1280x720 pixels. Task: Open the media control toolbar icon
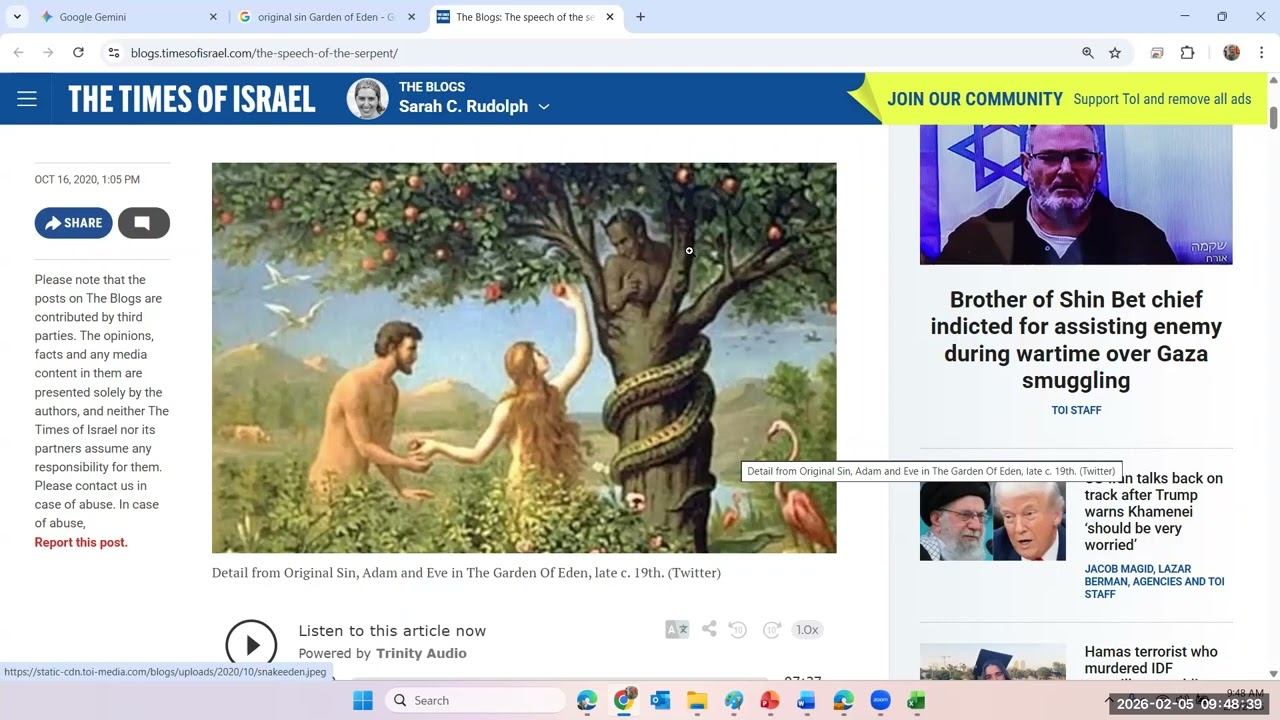coord(1158,53)
